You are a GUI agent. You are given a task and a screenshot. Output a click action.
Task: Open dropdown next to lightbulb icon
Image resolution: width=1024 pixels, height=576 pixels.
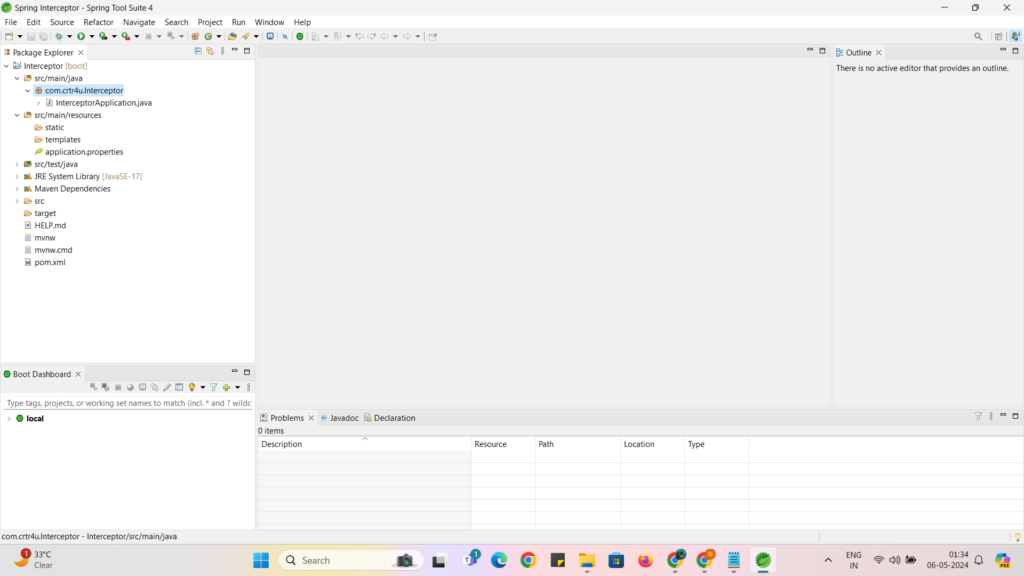(202, 387)
